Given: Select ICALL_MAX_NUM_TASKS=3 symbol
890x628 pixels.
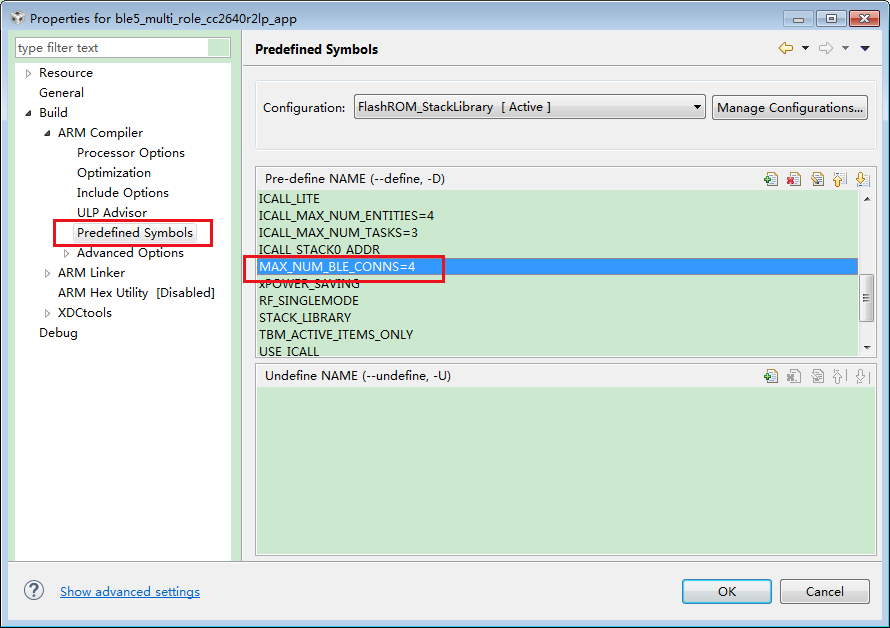Looking at the screenshot, I should pos(557,233).
